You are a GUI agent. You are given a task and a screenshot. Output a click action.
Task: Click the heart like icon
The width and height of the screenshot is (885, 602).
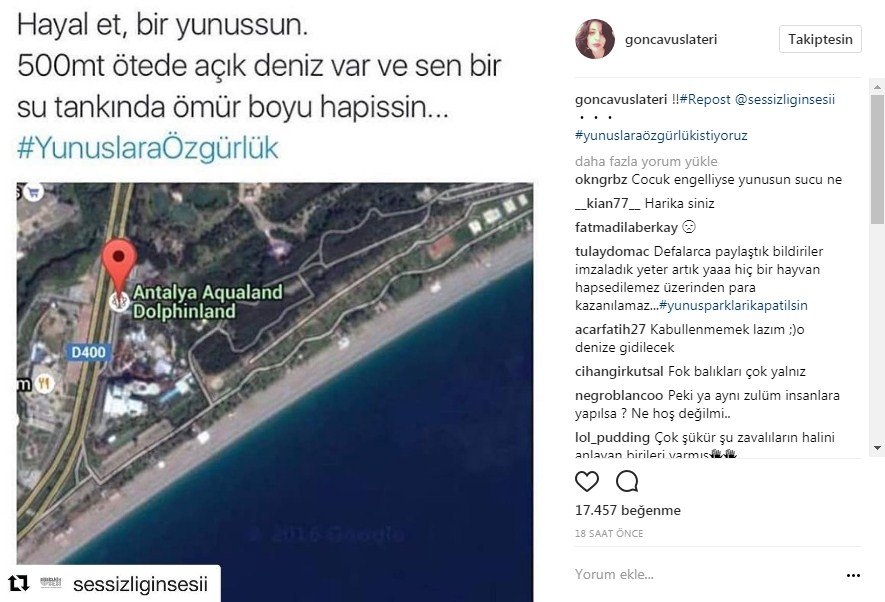(x=586, y=481)
